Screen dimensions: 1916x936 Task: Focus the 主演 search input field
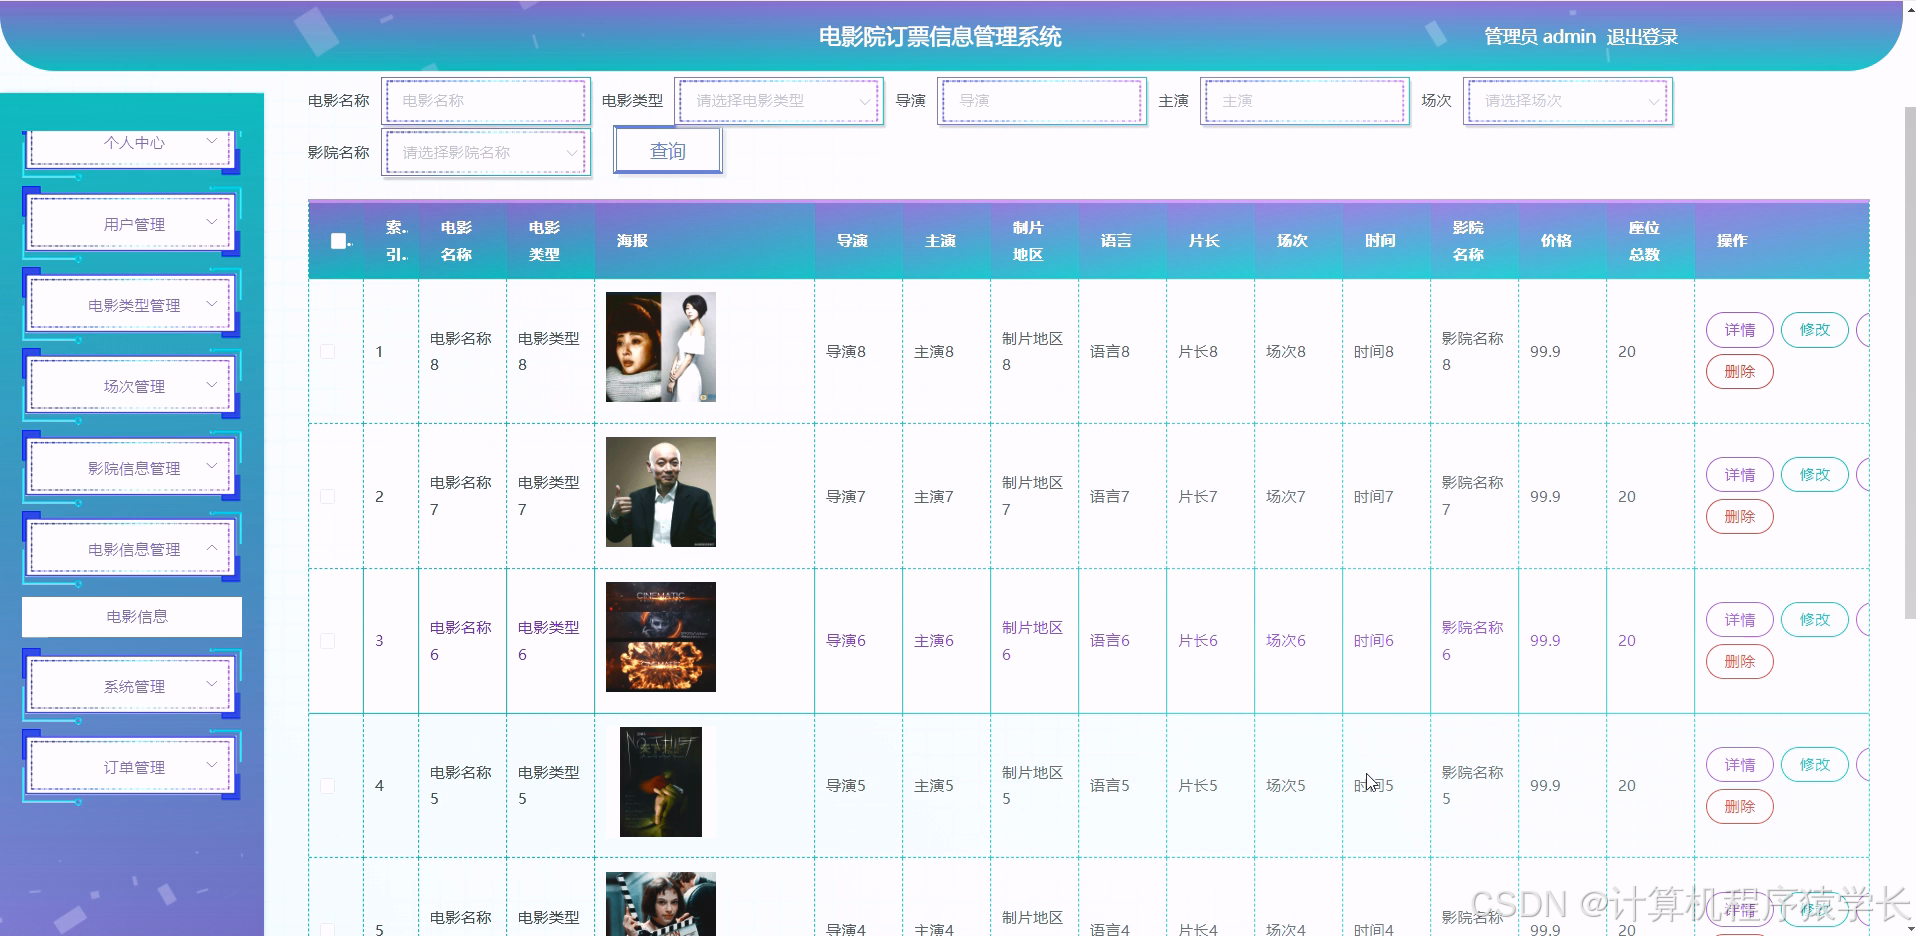1305,101
